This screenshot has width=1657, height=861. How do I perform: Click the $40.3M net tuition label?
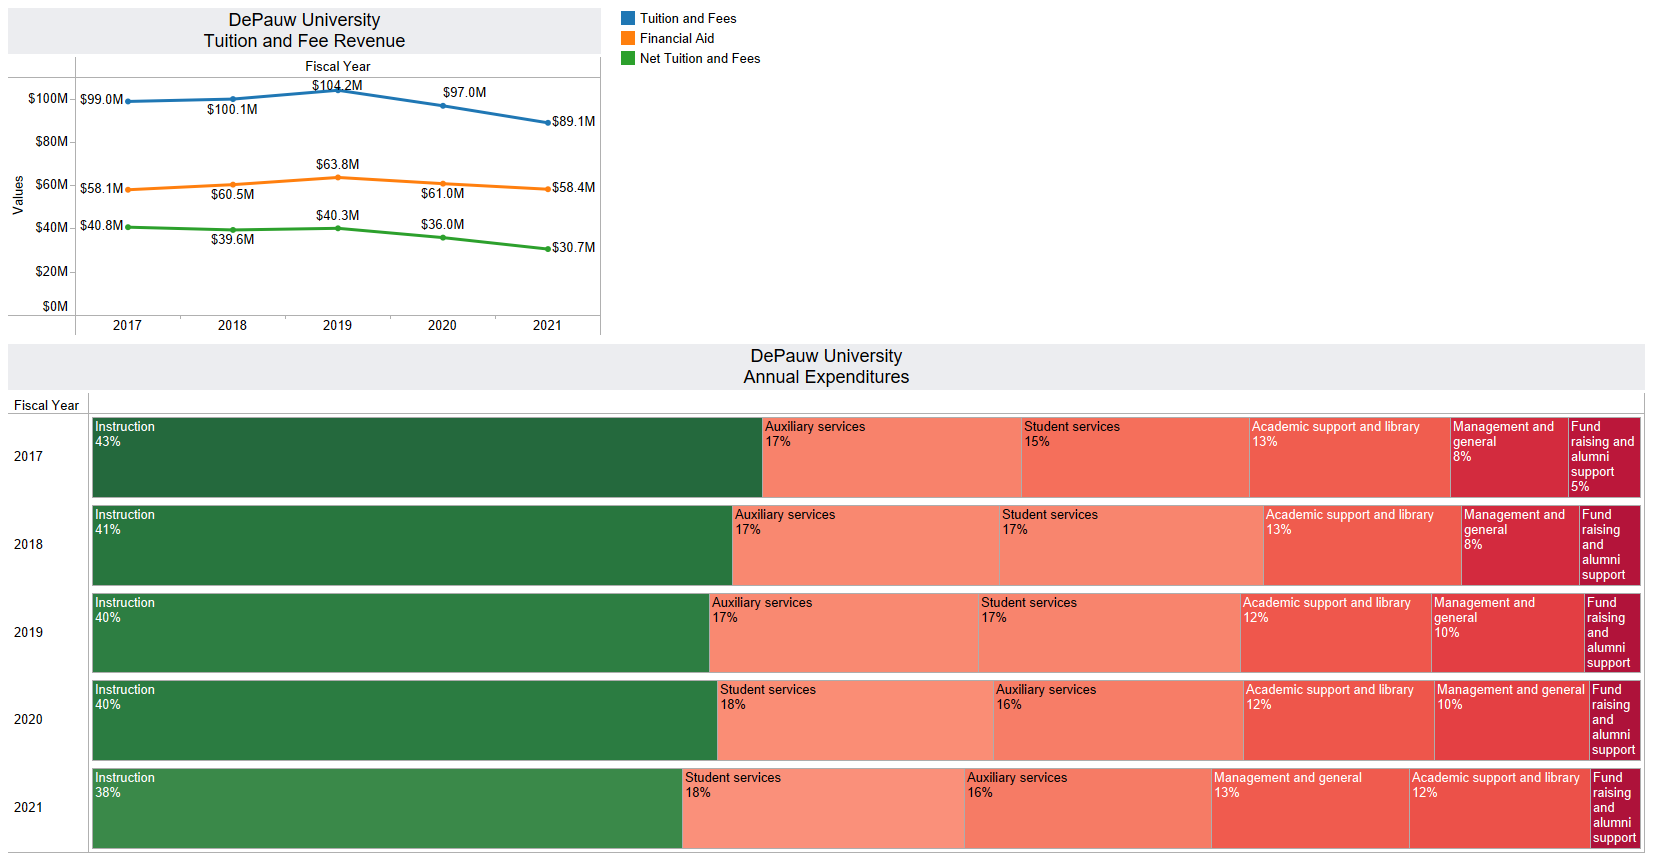tap(337, 215)
